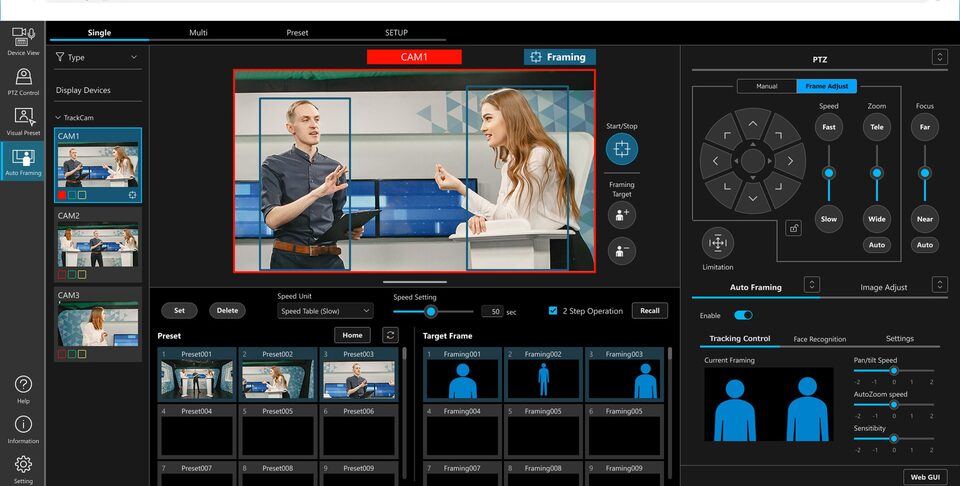Viewport: 960px width, 486px height.
Task: Select Frame Adjust PTZ mode
Action: tap(827, 86)
